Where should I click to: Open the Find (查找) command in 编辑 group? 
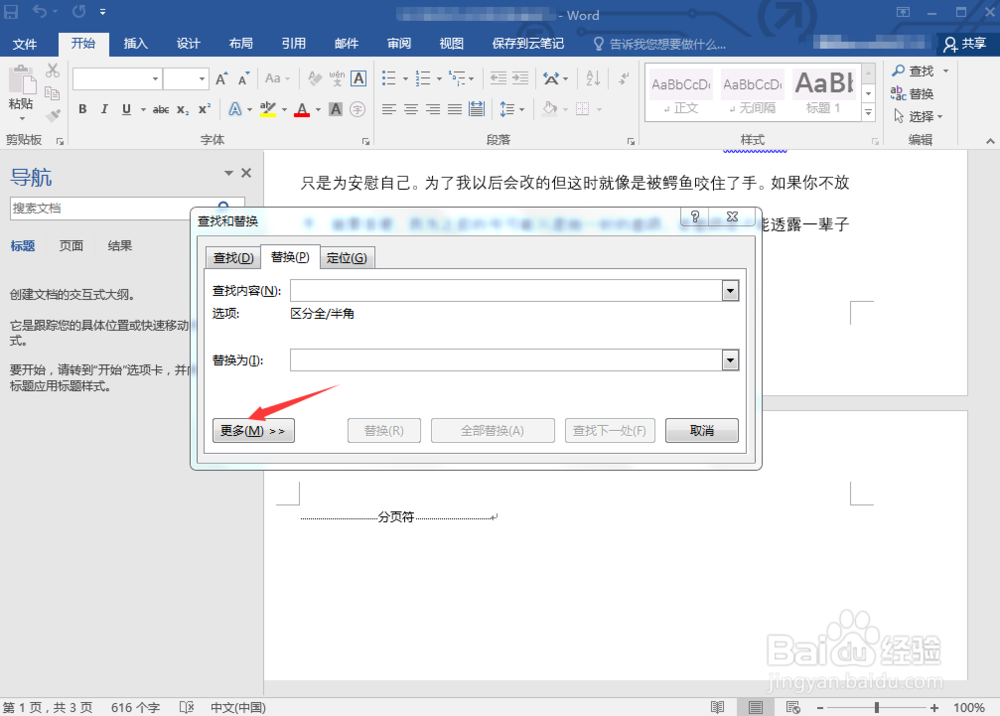[921, 71]
